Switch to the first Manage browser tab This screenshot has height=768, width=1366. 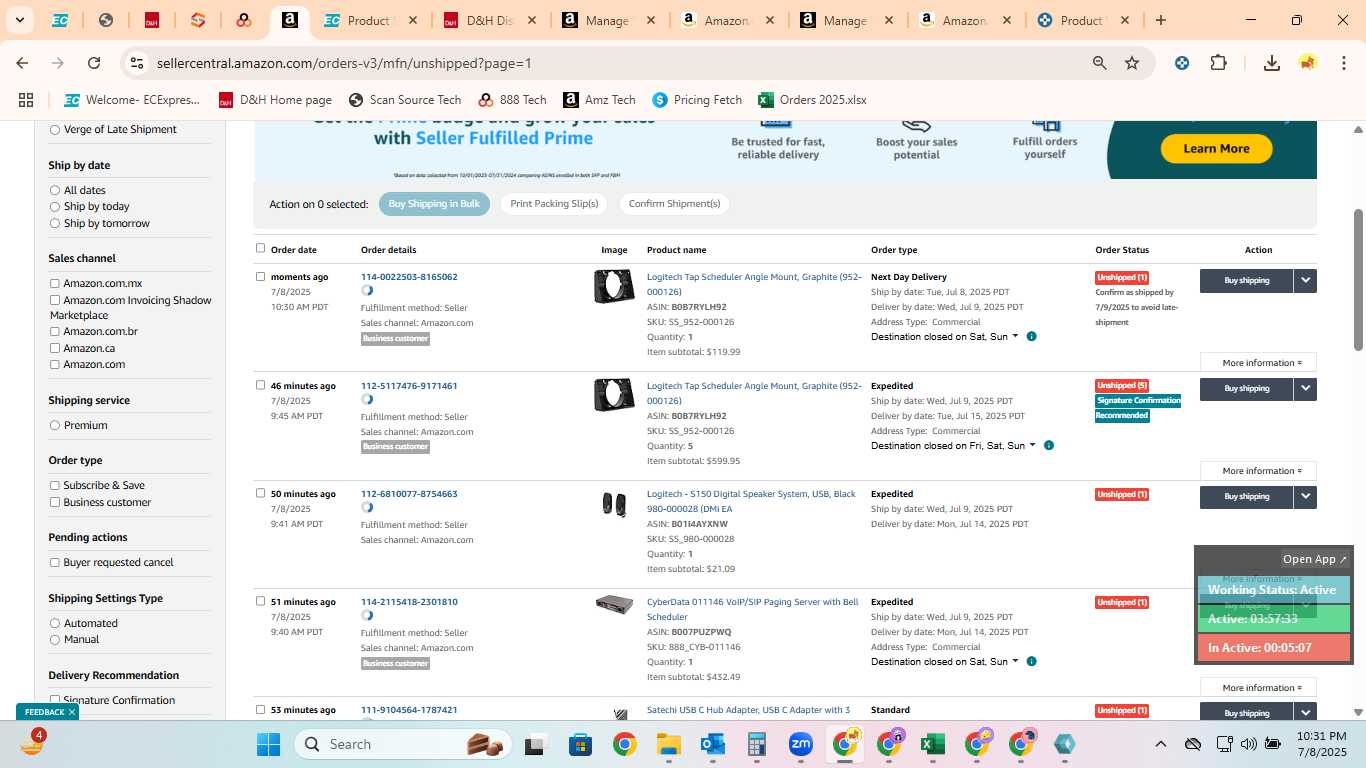coord(608,20)
